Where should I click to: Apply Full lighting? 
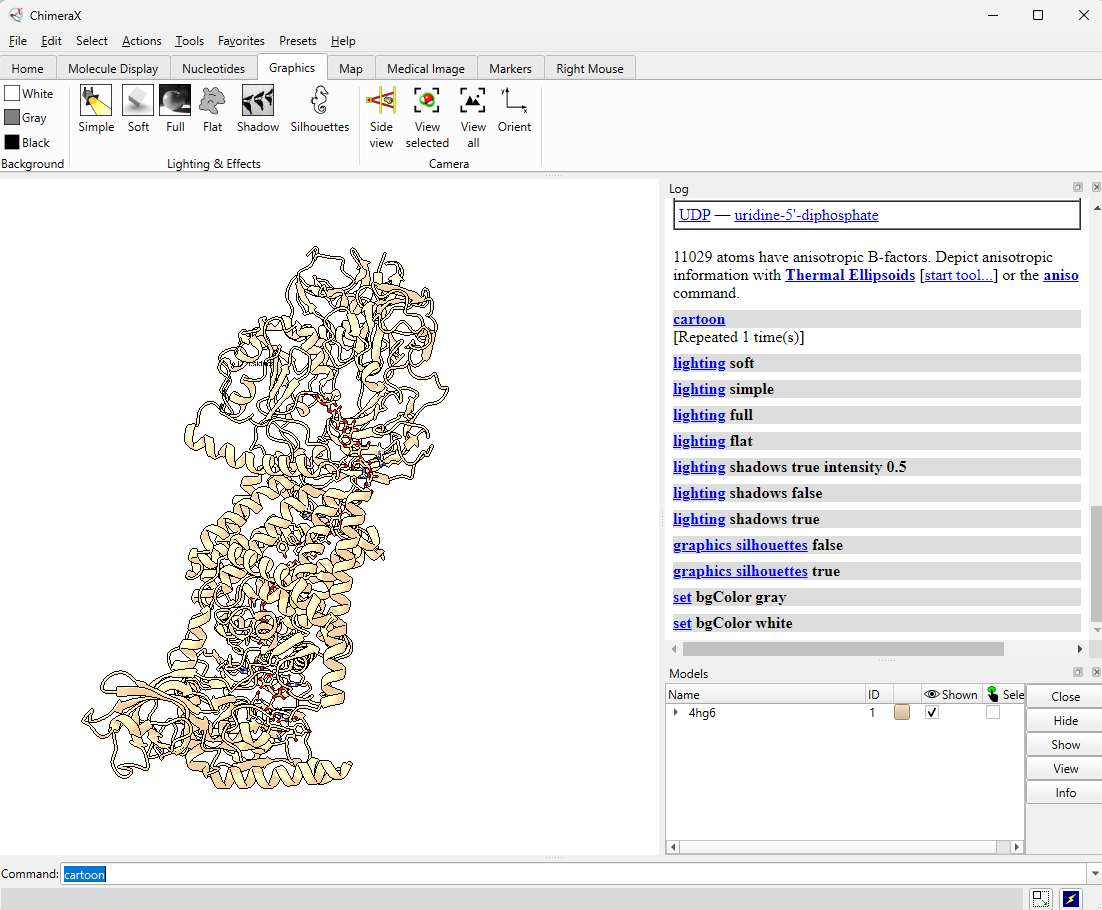coord(175,109)
